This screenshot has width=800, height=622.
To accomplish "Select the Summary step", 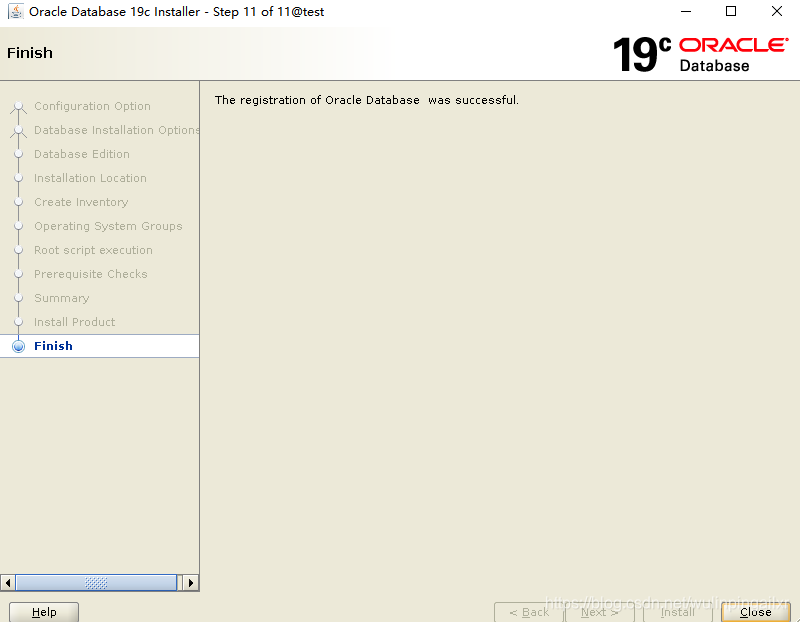I will tap(62, 298).
